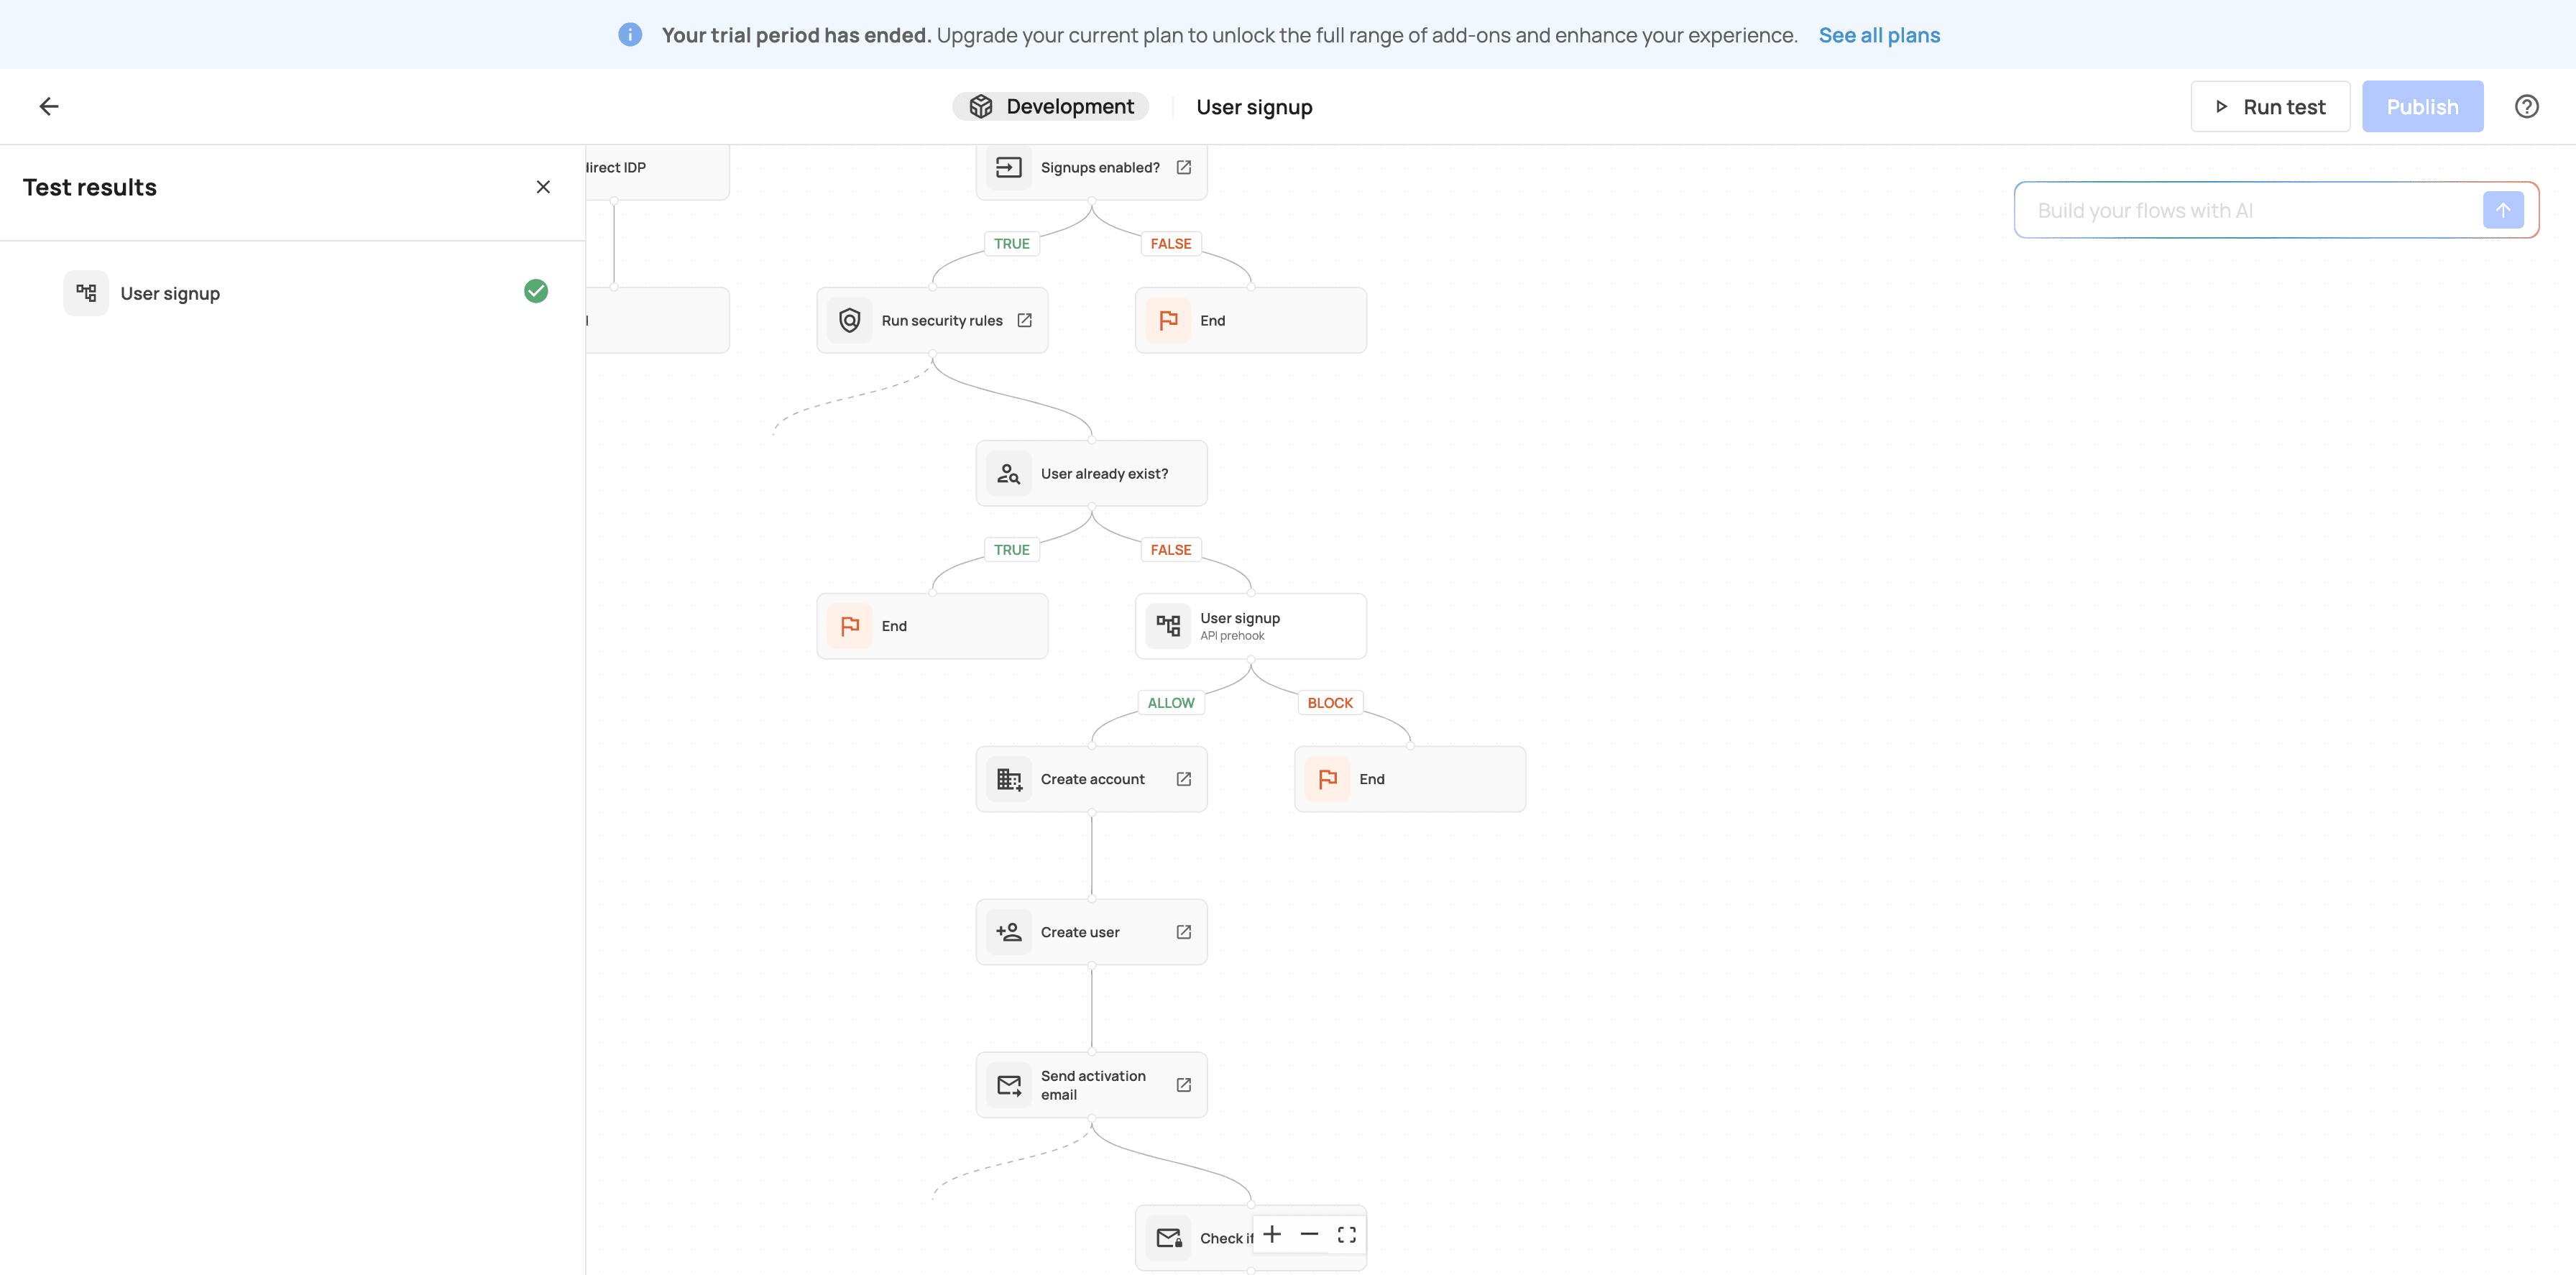This screenshot has height=1275, width=2576.
Task: Click the Run test button
Action: [2270, 106]
